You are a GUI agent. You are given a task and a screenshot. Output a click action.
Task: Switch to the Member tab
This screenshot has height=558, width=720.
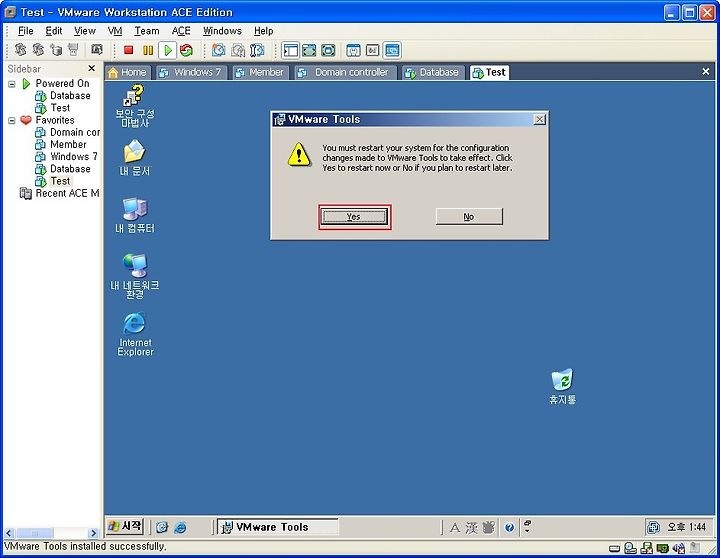260,72
